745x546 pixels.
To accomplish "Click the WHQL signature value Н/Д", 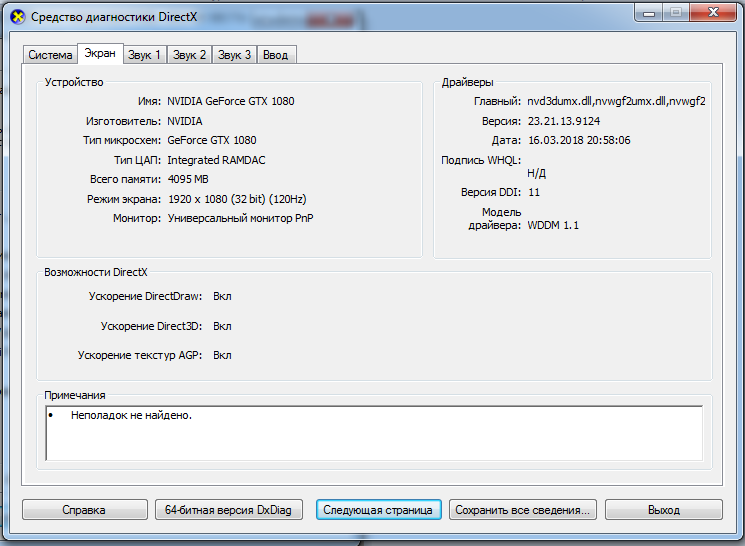I will click(536, 173).
